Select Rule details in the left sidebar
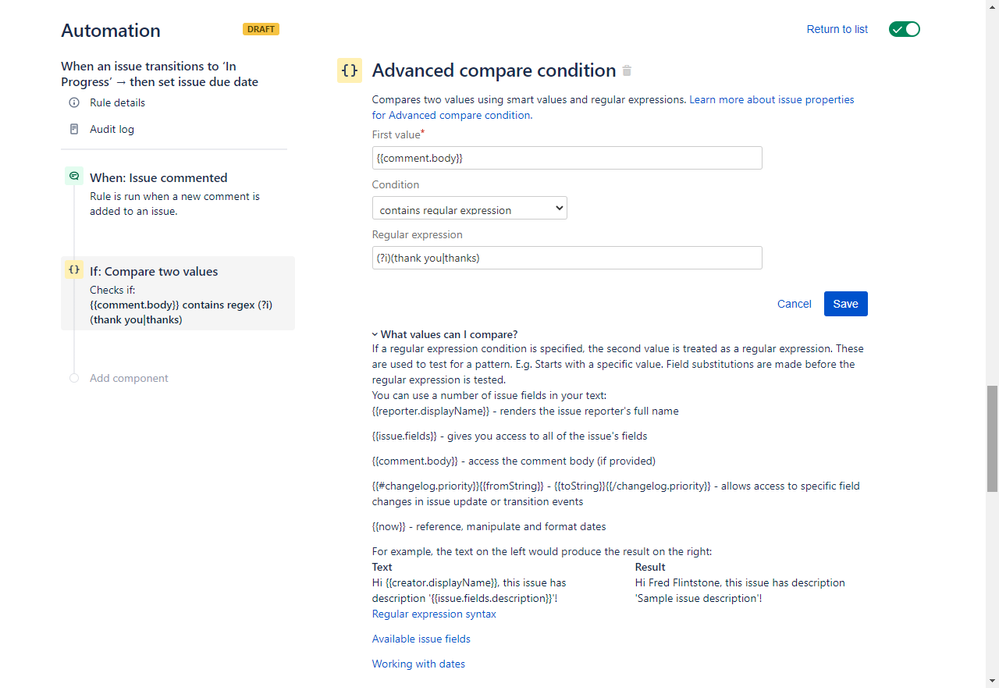This screenshot has width=999, height=688. click(117, 102)
